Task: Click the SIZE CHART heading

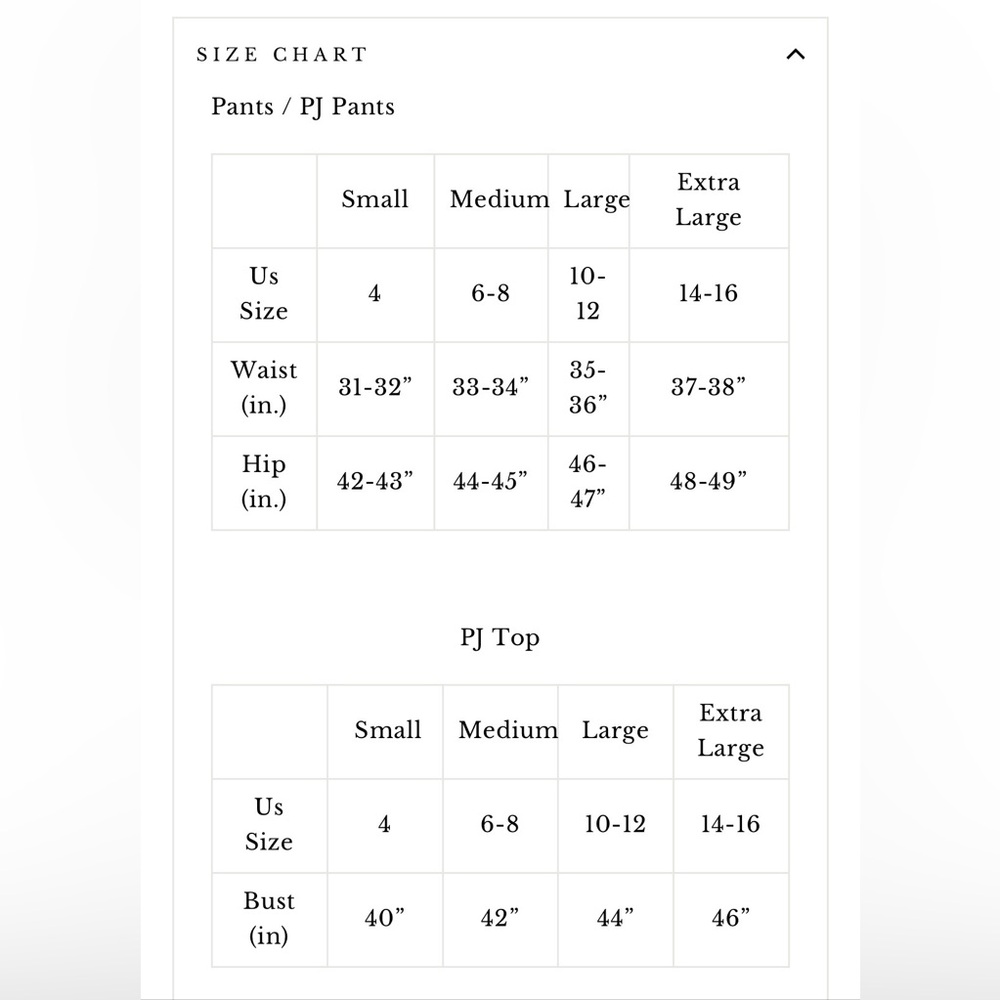Action: pos(282,55)
